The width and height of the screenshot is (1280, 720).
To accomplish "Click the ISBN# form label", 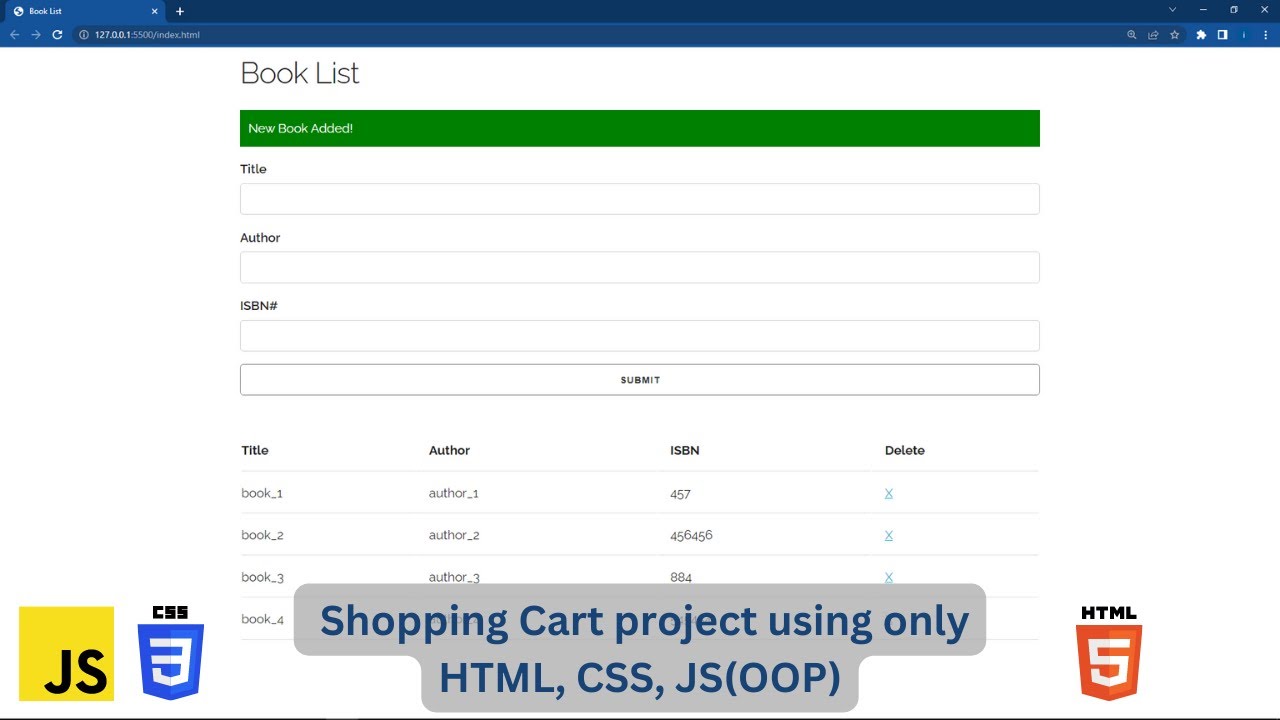I will click(x=259, y=306).
